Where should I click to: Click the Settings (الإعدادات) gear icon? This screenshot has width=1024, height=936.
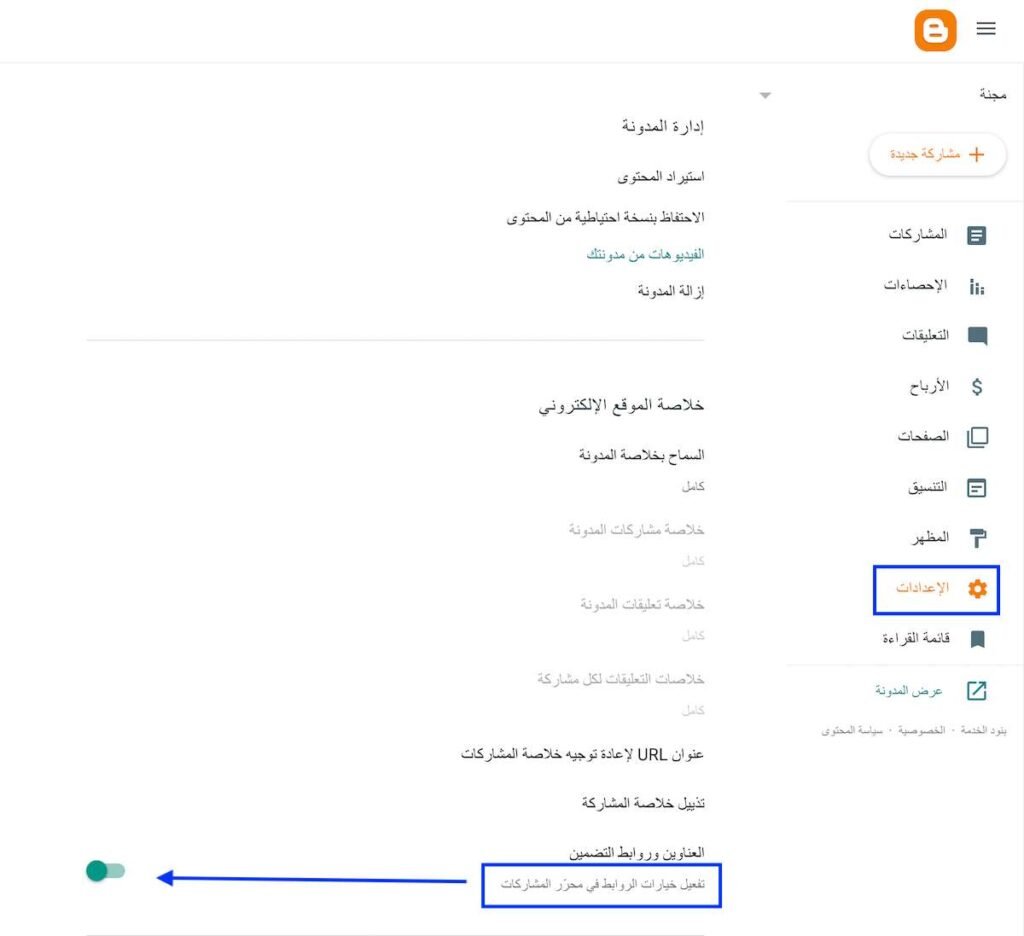pyautogui.click(x=977, y=589)
